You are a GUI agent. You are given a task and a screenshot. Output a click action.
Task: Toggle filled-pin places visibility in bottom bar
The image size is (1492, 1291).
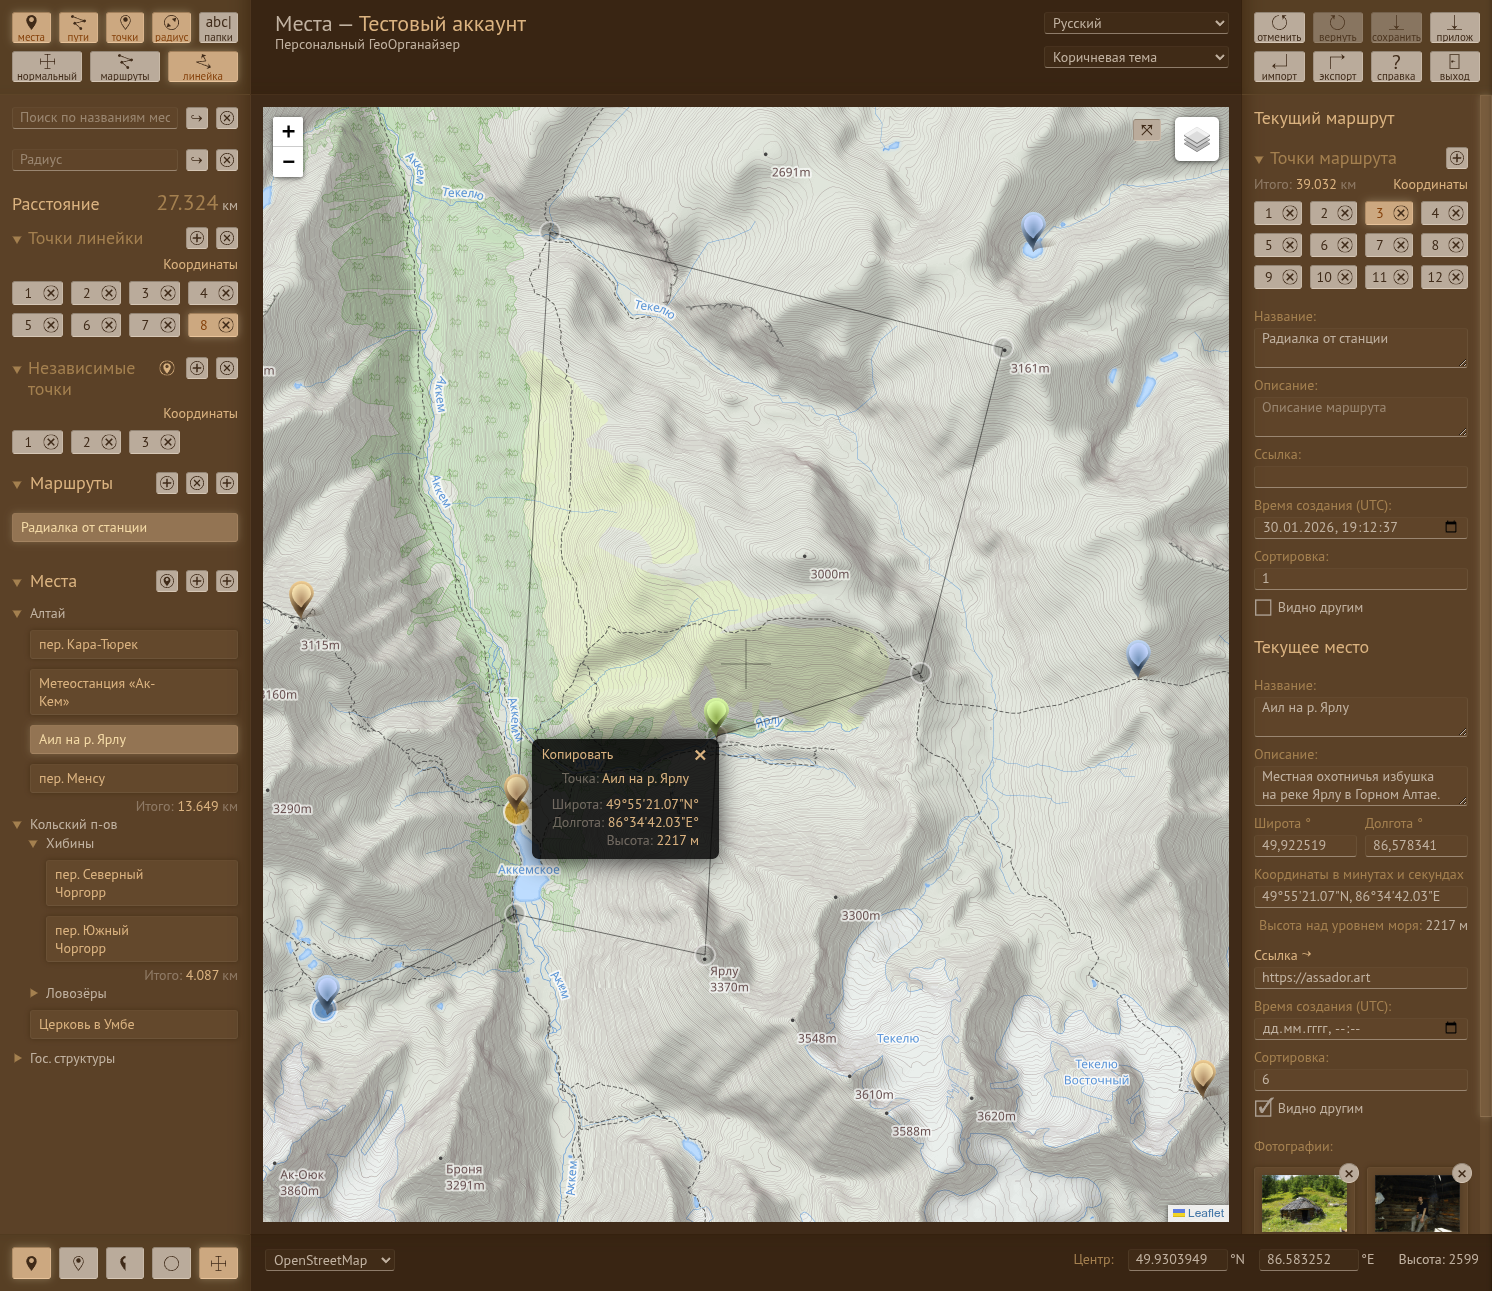31,1263
